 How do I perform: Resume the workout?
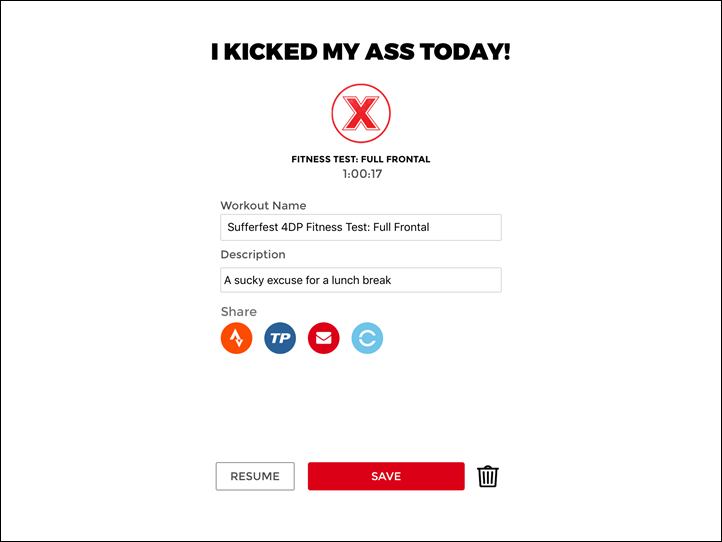point(255,476)
